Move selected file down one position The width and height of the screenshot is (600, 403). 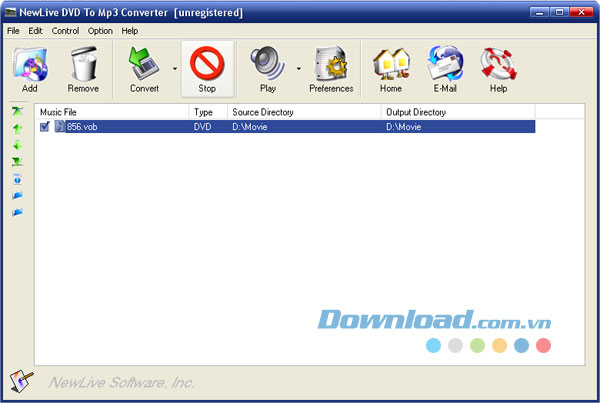[17, 145]
